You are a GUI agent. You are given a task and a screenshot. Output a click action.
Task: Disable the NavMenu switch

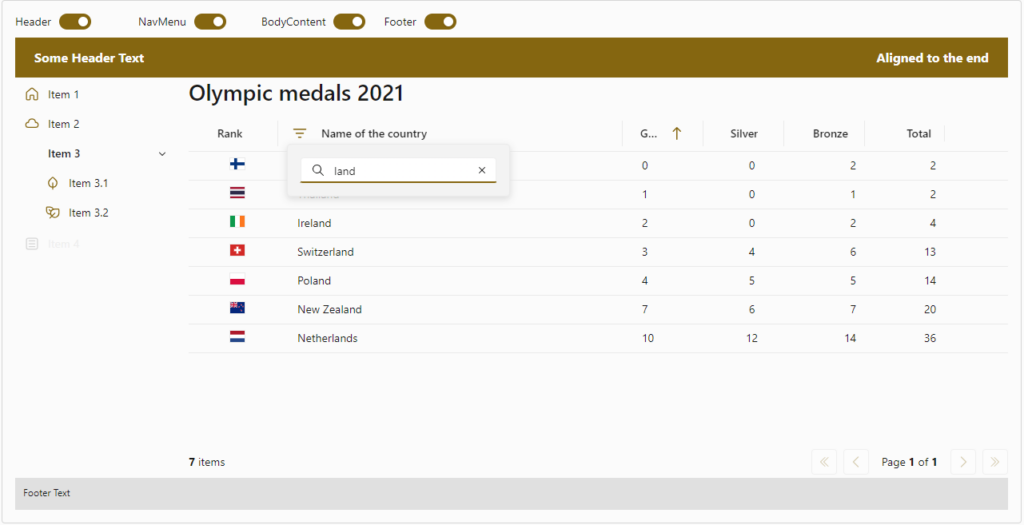tap(210, 22)
